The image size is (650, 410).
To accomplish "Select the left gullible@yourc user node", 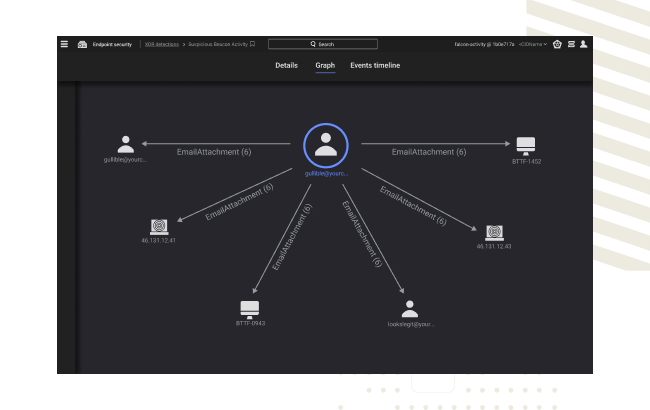I will pyautogui.click(x=126, y=145).
